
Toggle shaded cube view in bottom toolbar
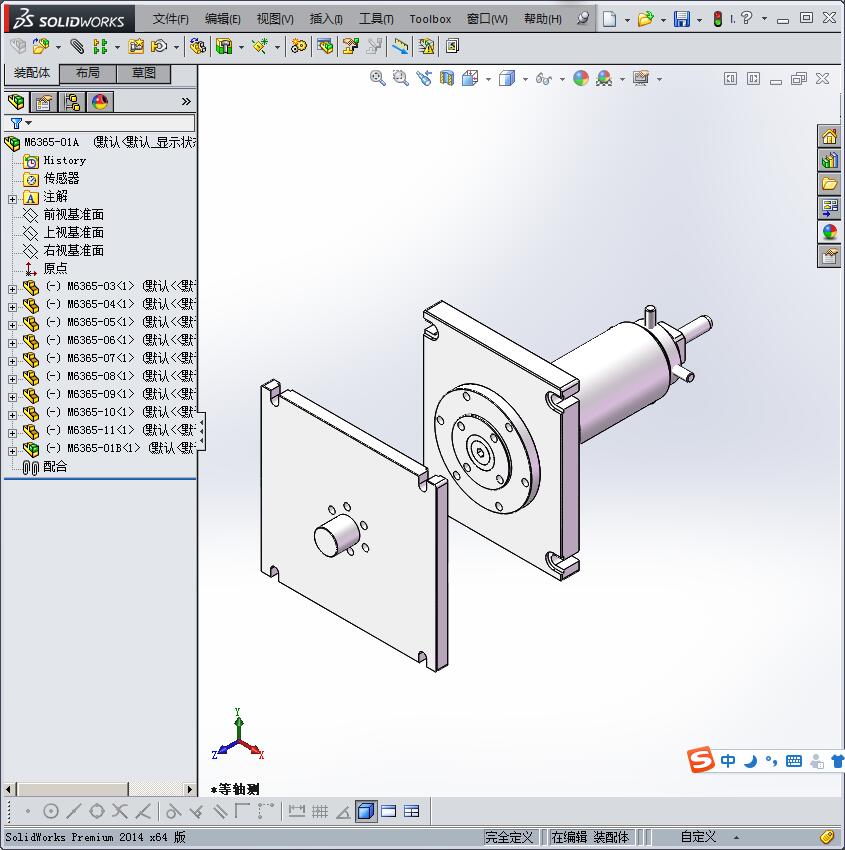click(x=366, y=811)
